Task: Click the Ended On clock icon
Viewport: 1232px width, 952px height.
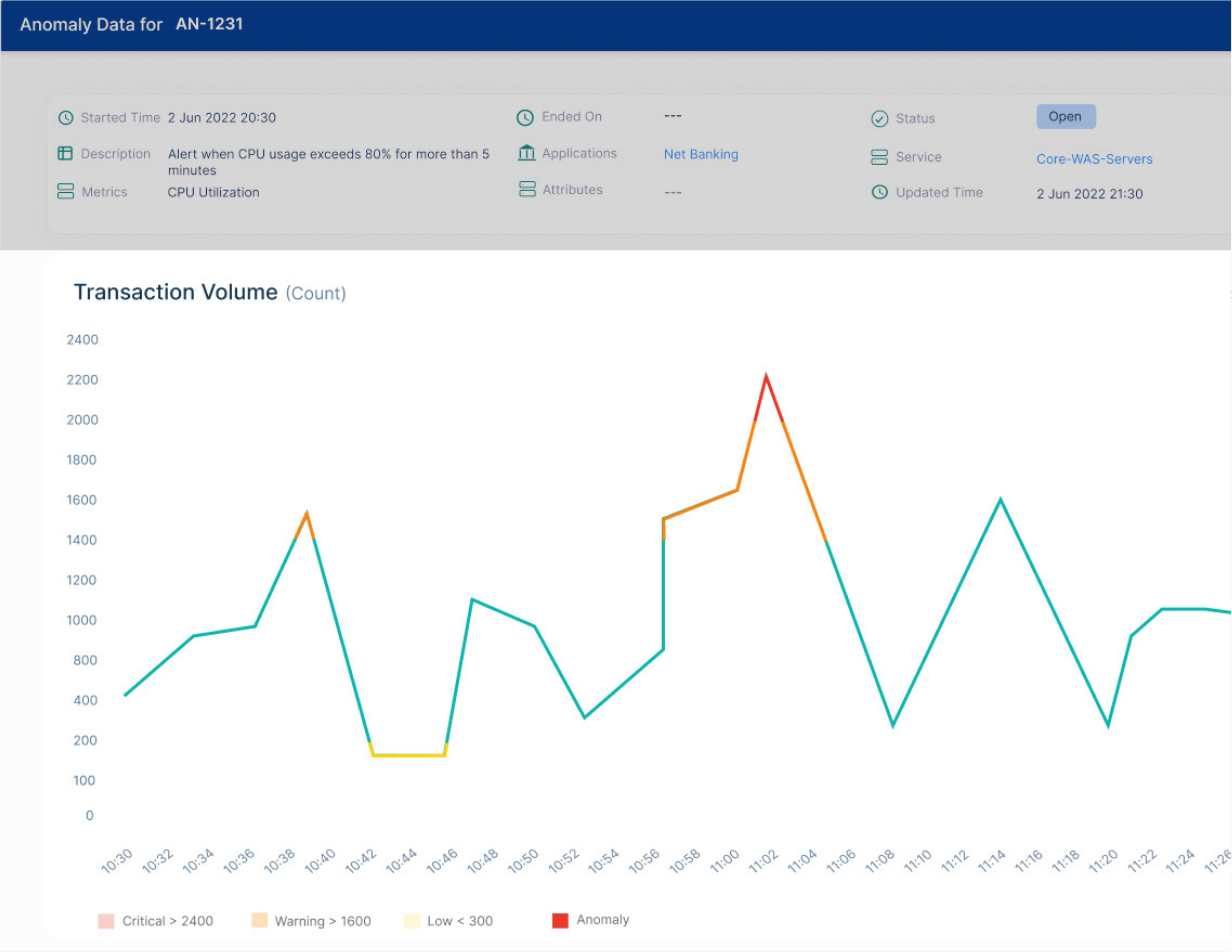Action: (526, 118)
